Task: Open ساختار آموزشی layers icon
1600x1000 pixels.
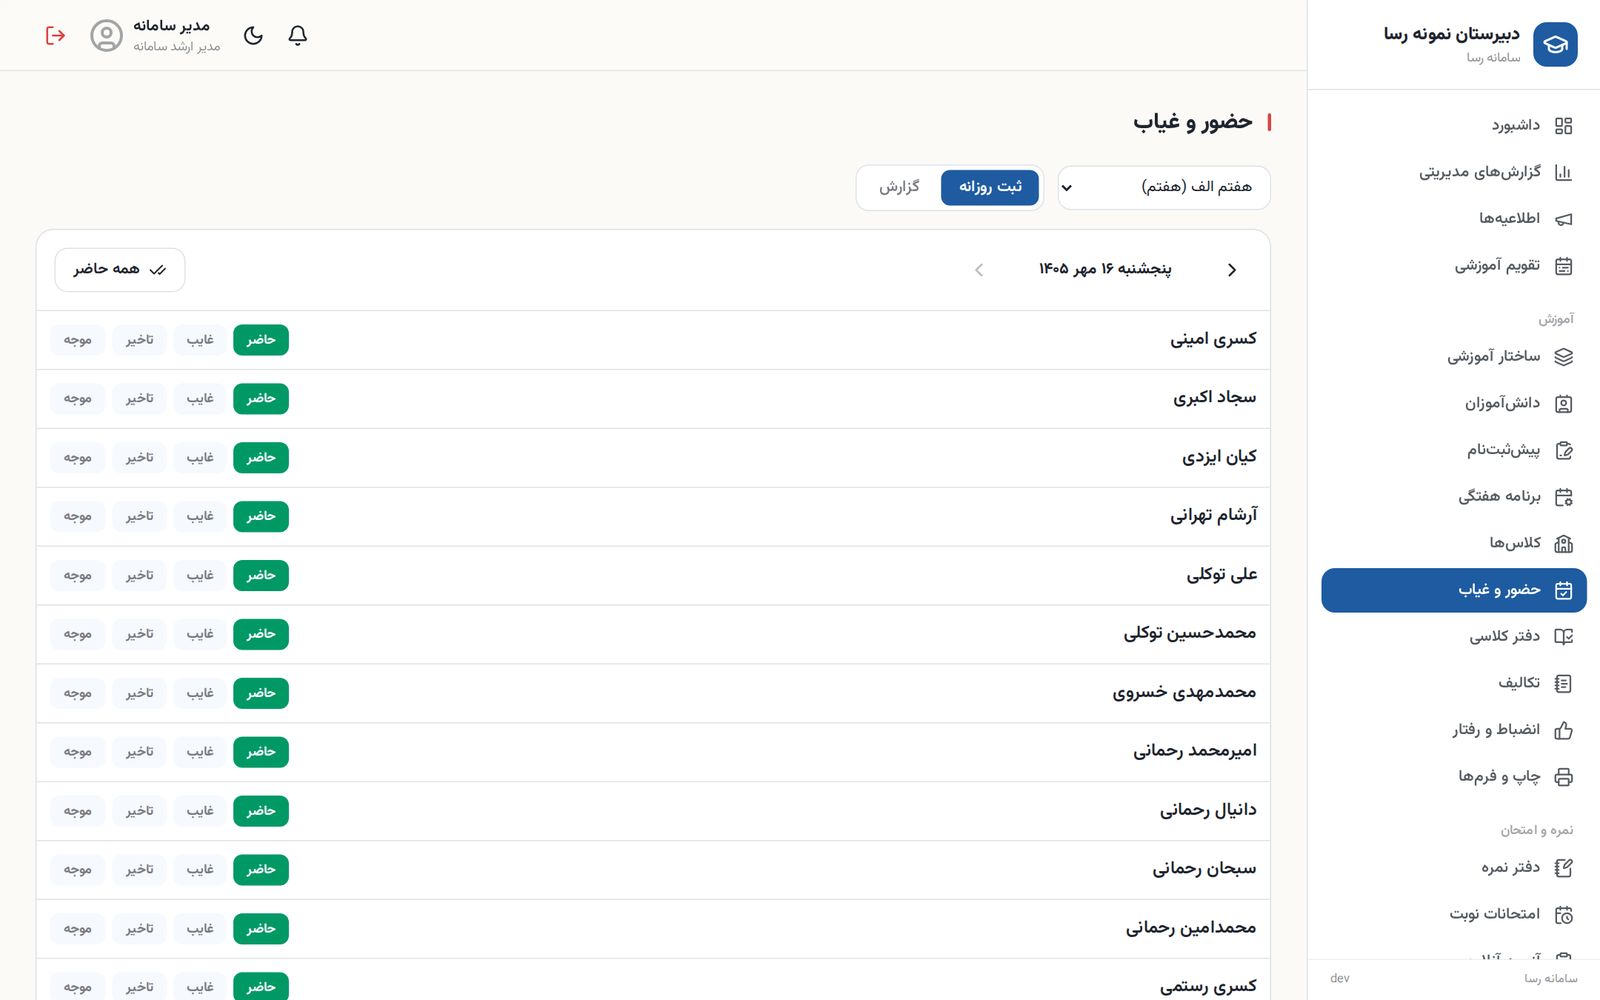Action: click(x=1564, y=356)
